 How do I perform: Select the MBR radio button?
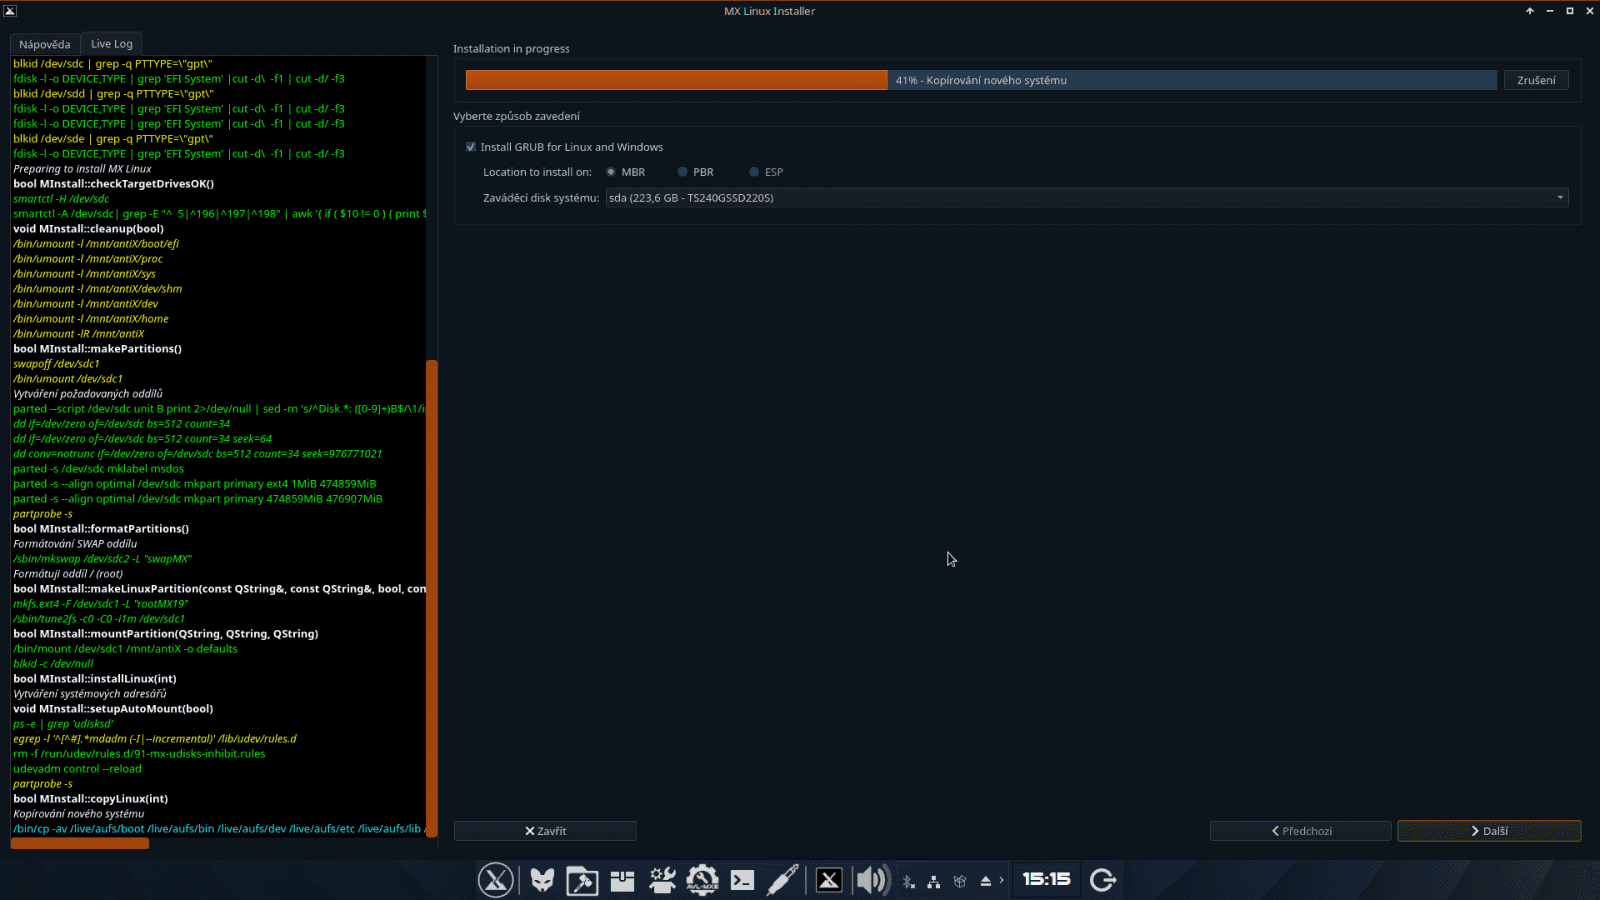612,172
